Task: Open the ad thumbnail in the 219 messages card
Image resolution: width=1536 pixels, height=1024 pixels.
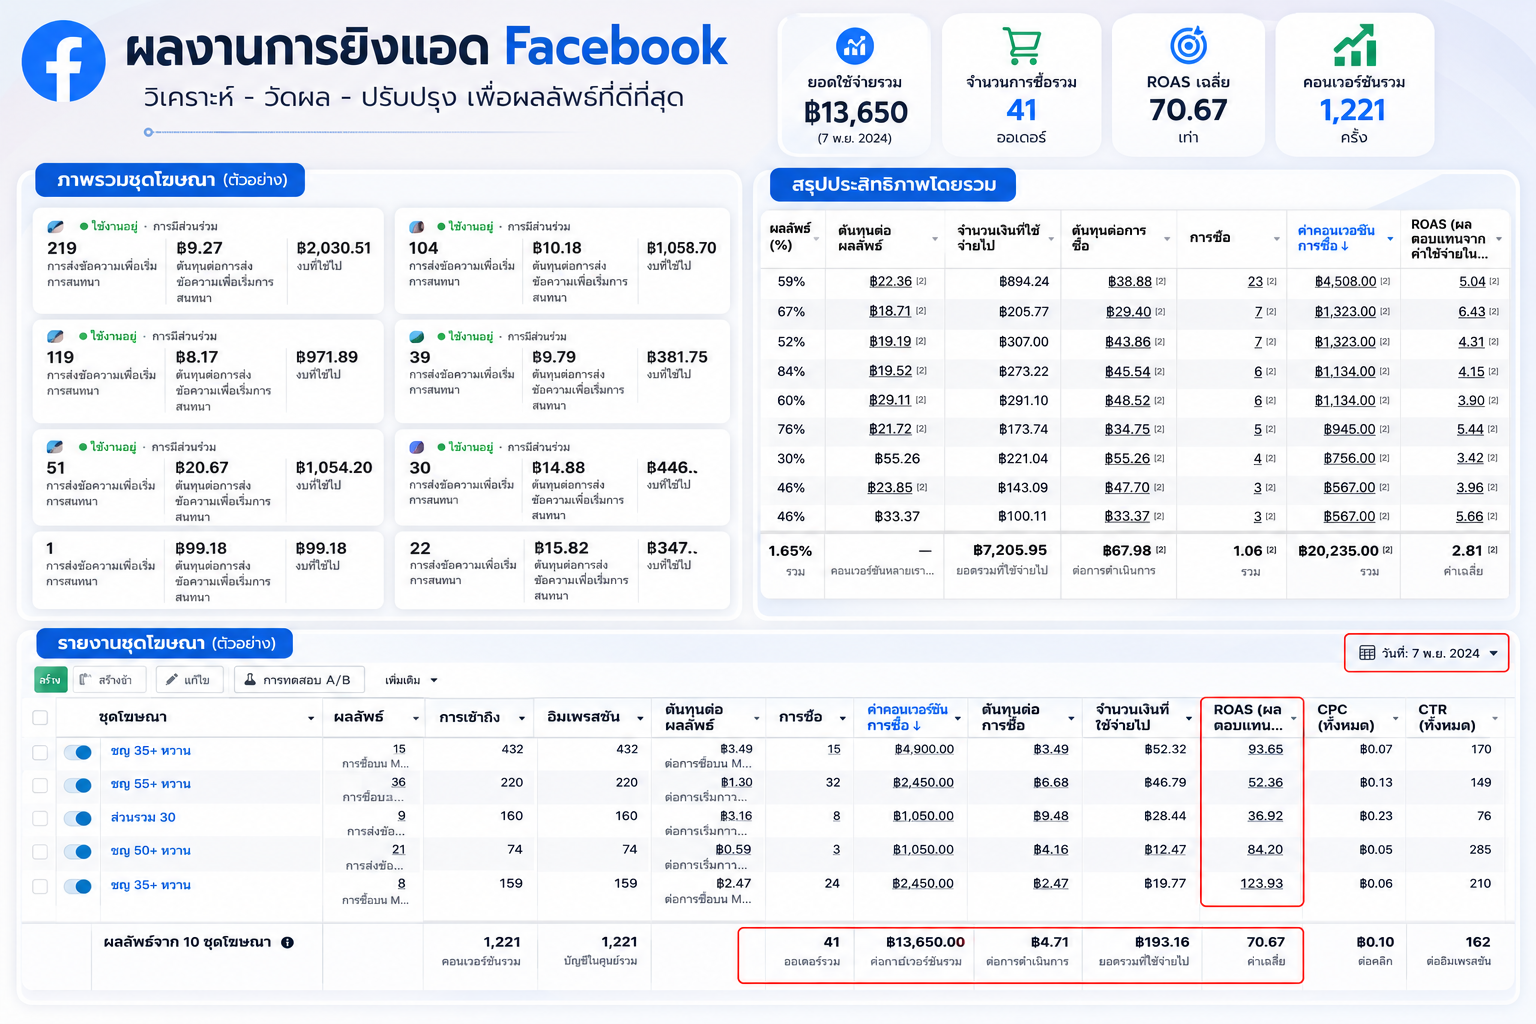Action: click(55, 227)
